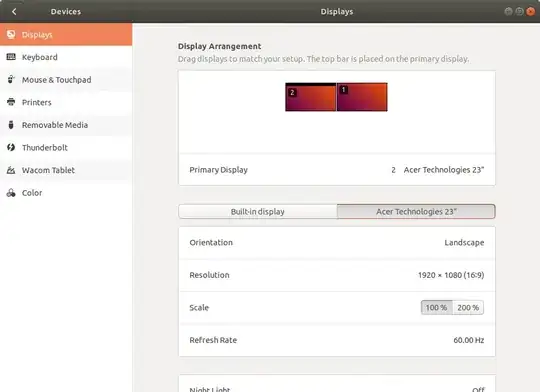Select display 2 in the arrangement
The width and height of the screenshot is (540, 392).
click(310, 97)
